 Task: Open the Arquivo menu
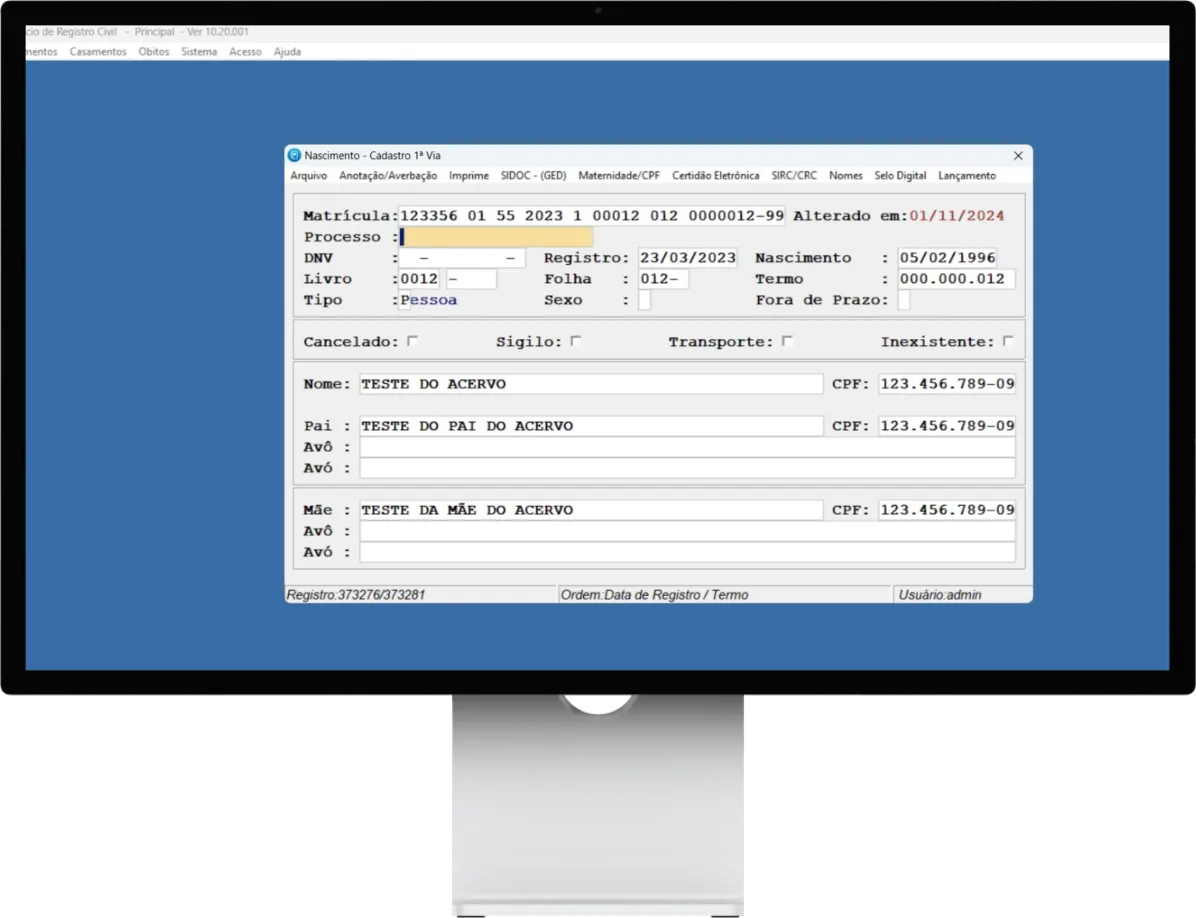pyautogui.click(x=309, y=175)
